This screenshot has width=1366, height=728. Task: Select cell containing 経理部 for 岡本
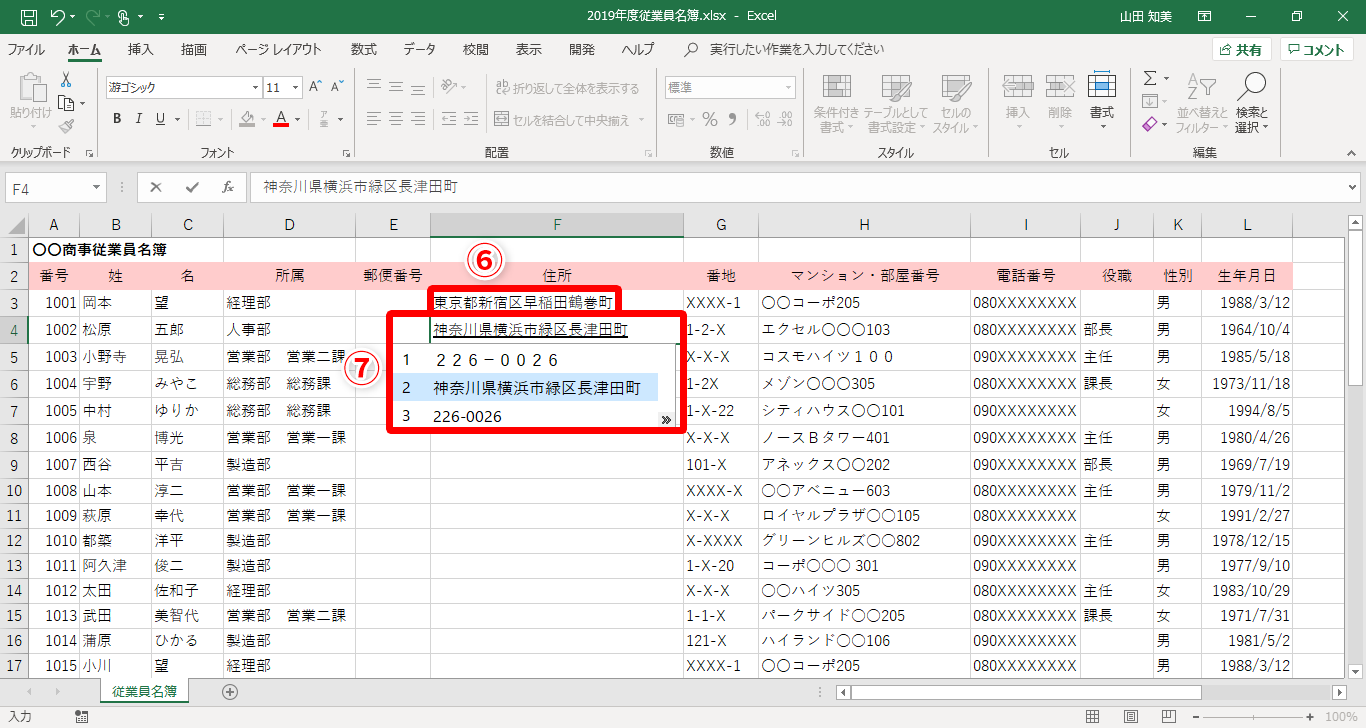pos(290,302)
